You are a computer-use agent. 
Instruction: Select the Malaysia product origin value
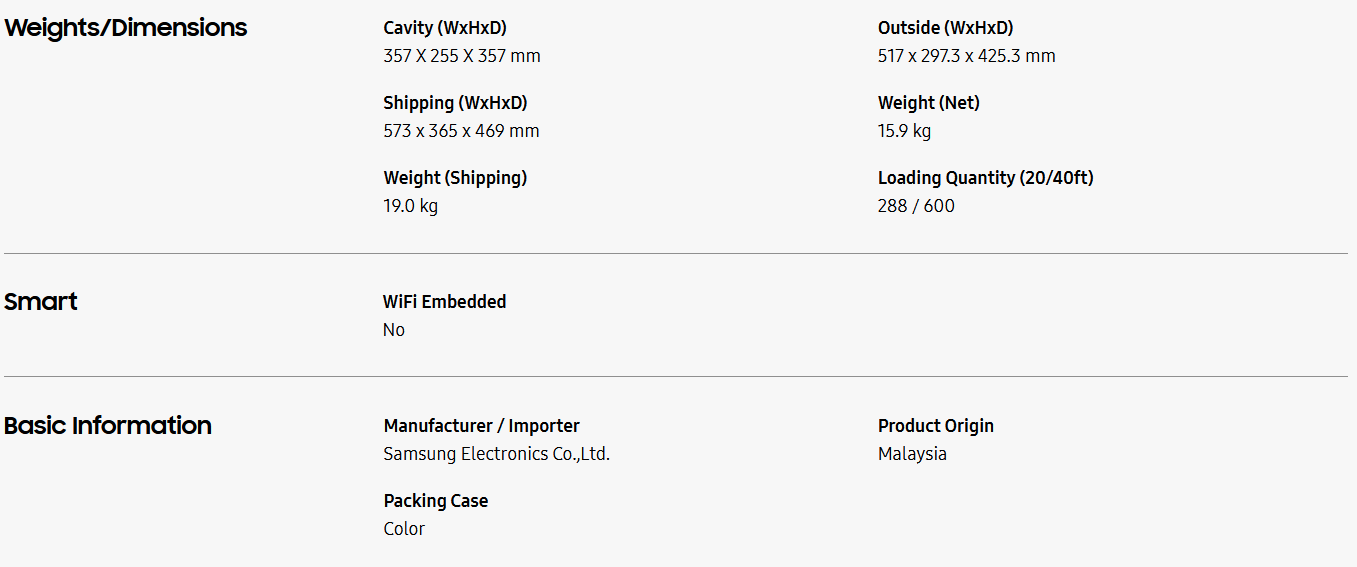pyautogui.click(x=912, y=454)
